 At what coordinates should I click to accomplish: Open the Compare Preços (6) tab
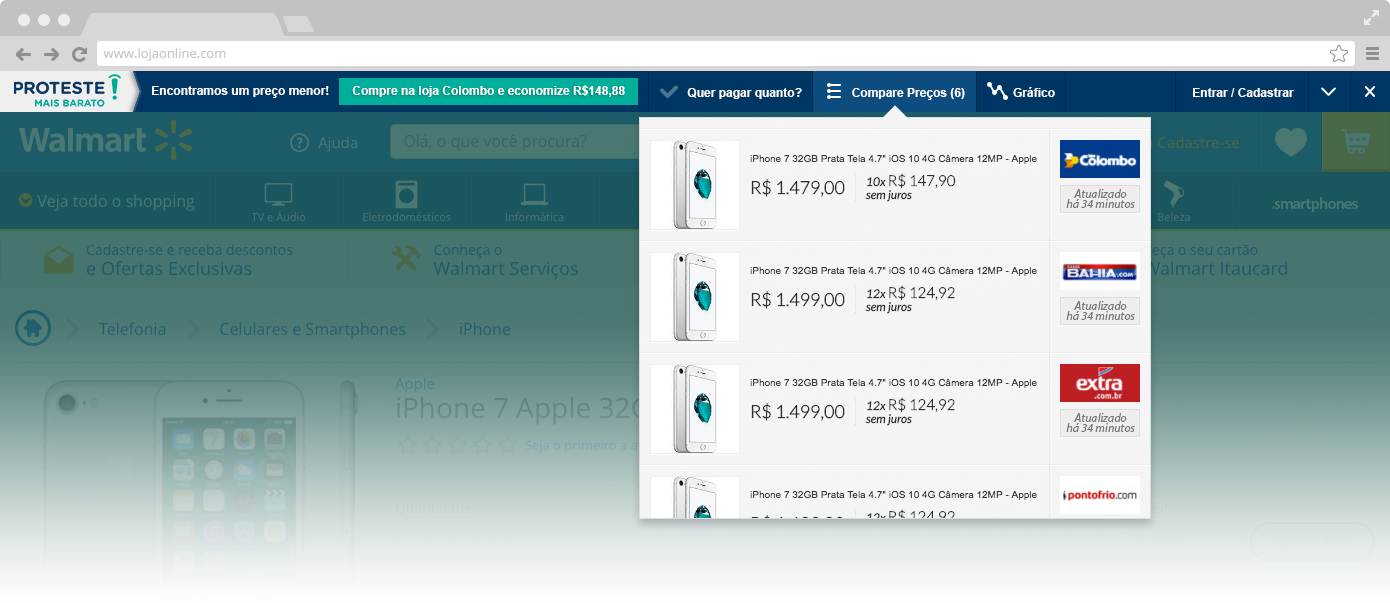click(x=895, y=92)
